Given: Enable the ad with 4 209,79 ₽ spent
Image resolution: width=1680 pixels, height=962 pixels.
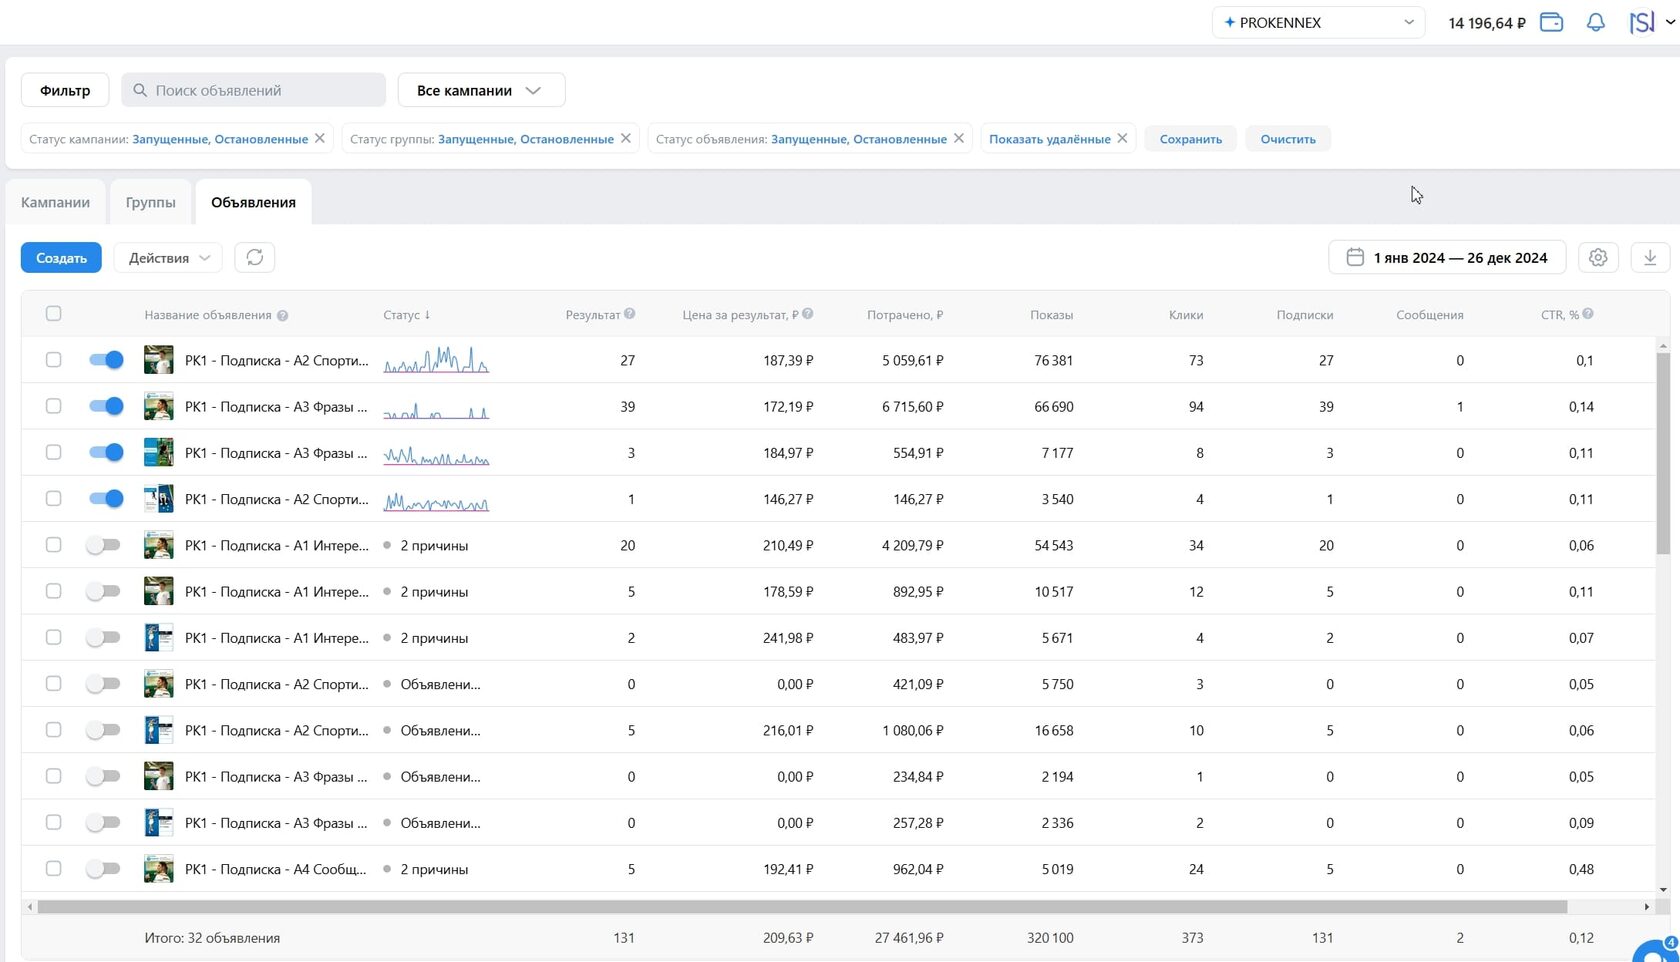Looking at the screenshot, I should click(103, 545).
